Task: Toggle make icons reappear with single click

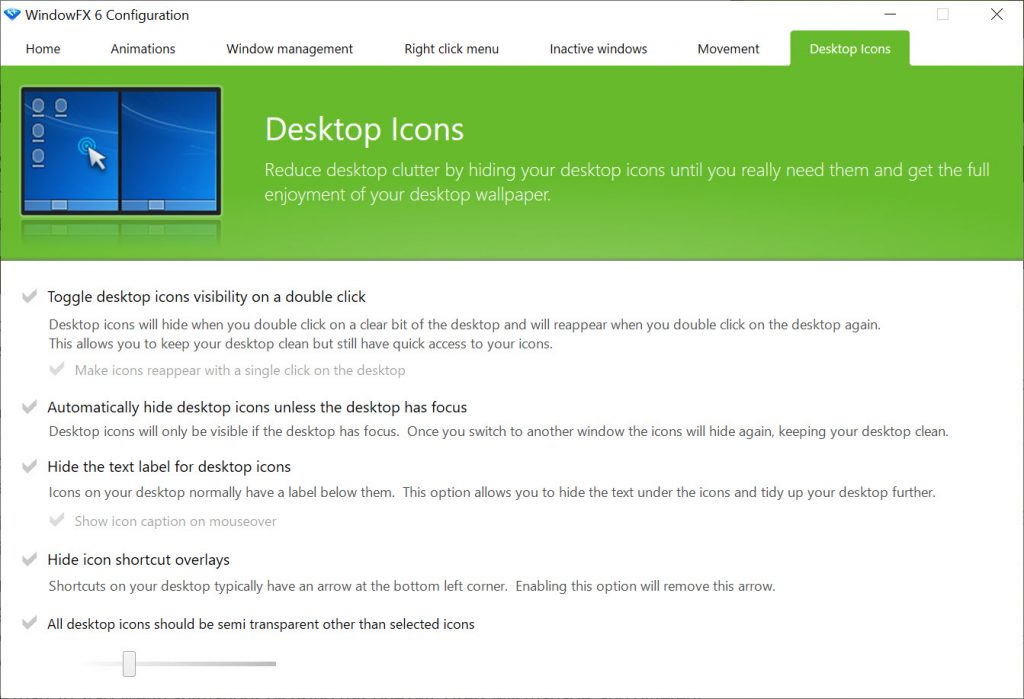Action: pyautogui.click(x=57, y=370)
